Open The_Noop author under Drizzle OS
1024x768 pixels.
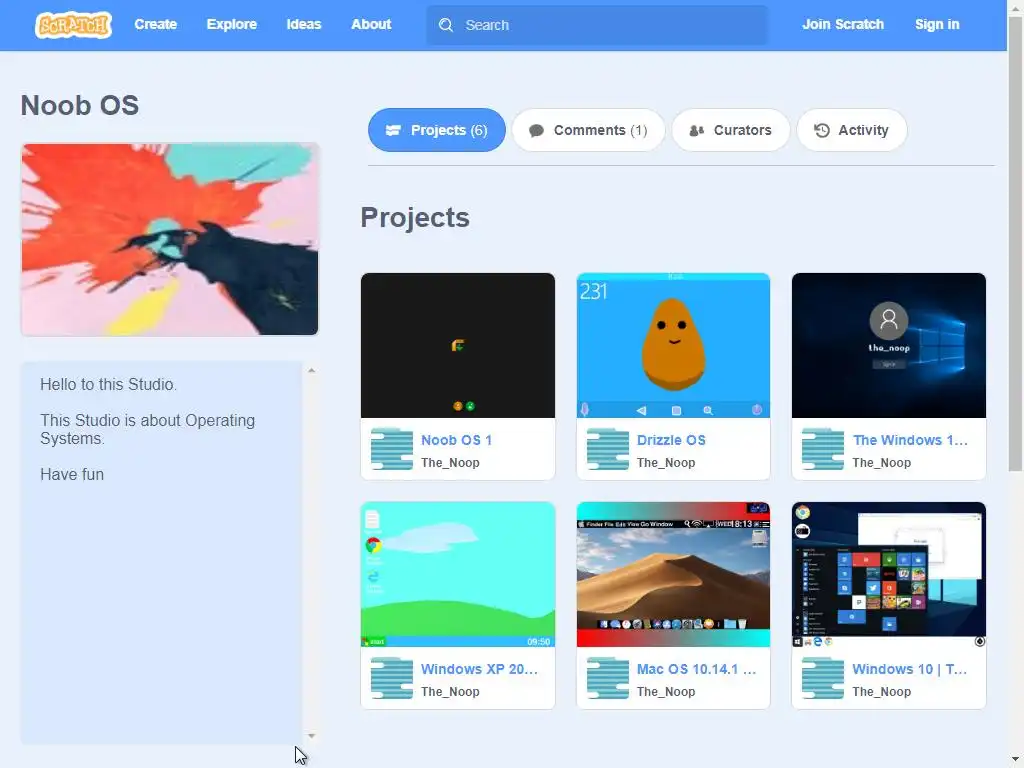(665, 462)
